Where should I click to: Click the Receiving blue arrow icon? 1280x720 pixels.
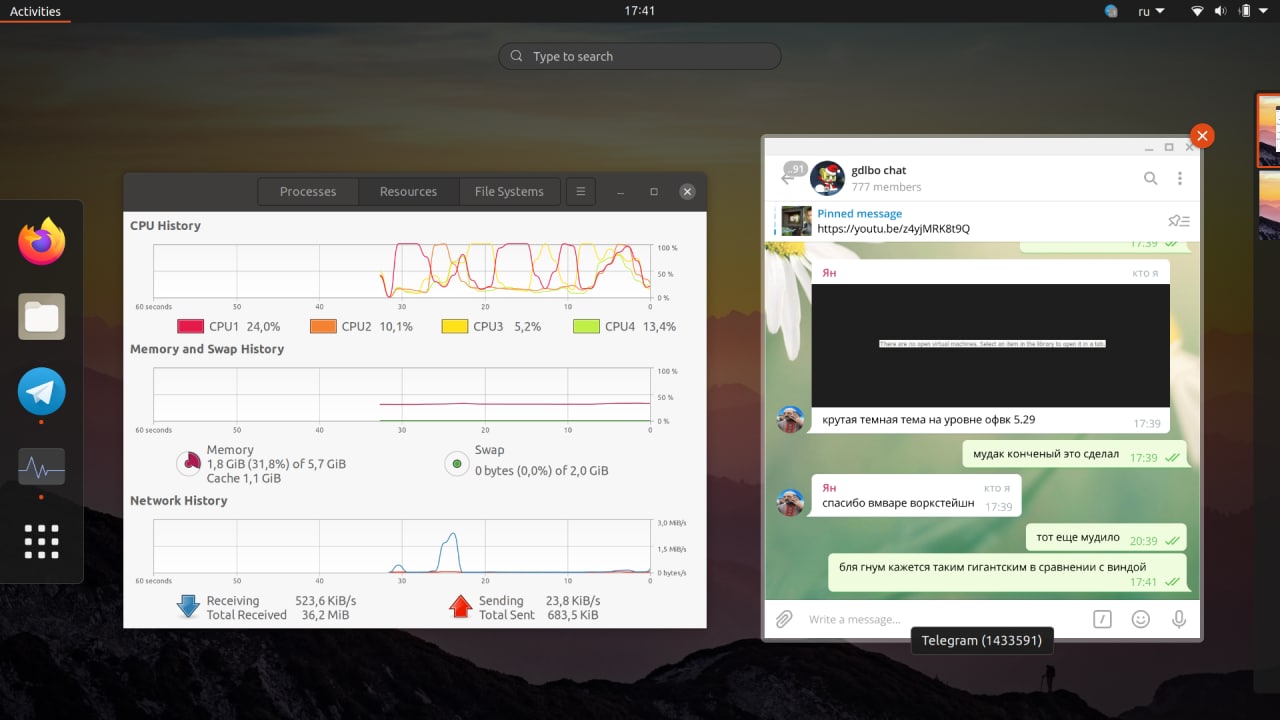188,606
